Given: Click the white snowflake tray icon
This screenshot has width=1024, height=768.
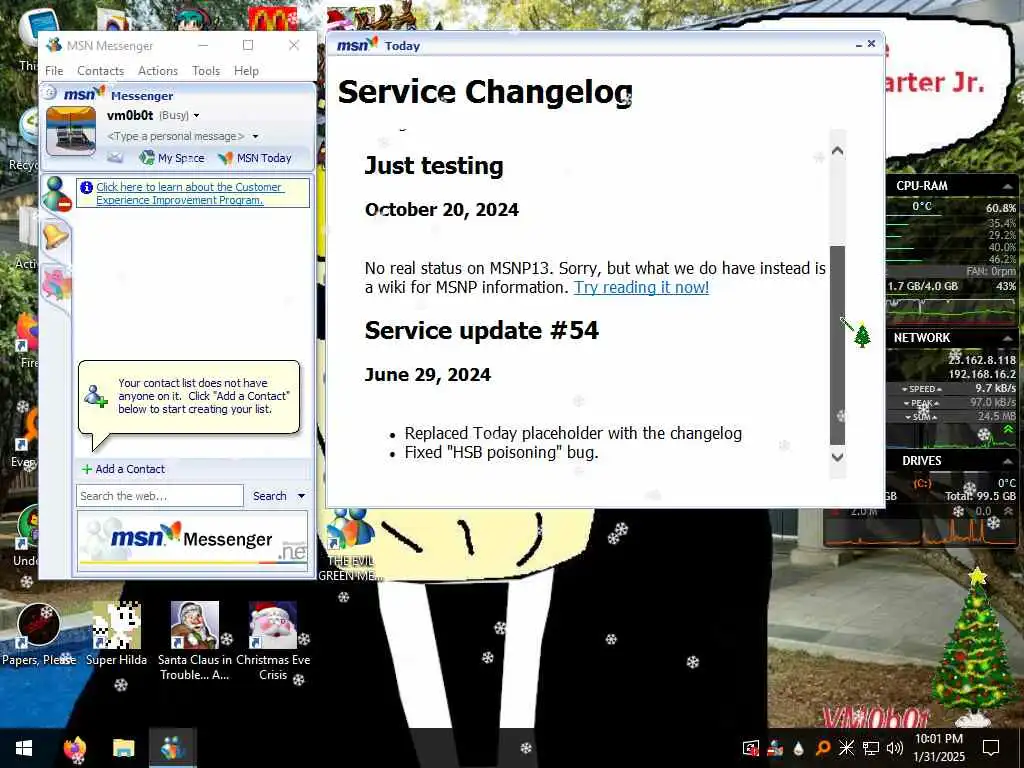Looking at the screenshot, I should (x=846, y=748).
